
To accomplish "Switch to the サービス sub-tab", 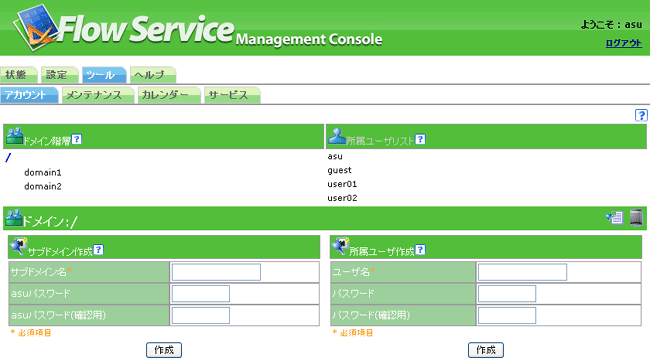I will coord(232,95).
